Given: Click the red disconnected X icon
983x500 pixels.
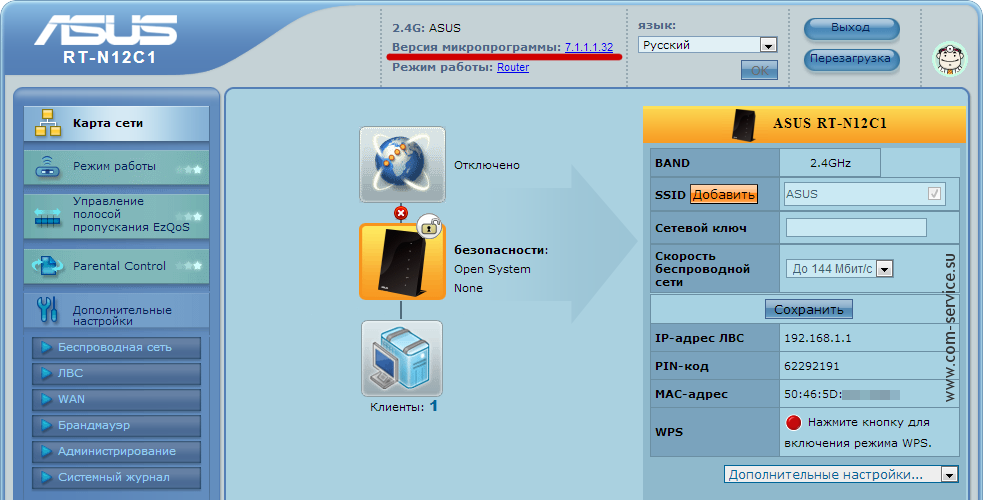Looking at the screenshot, I should (x=401, y=213).
